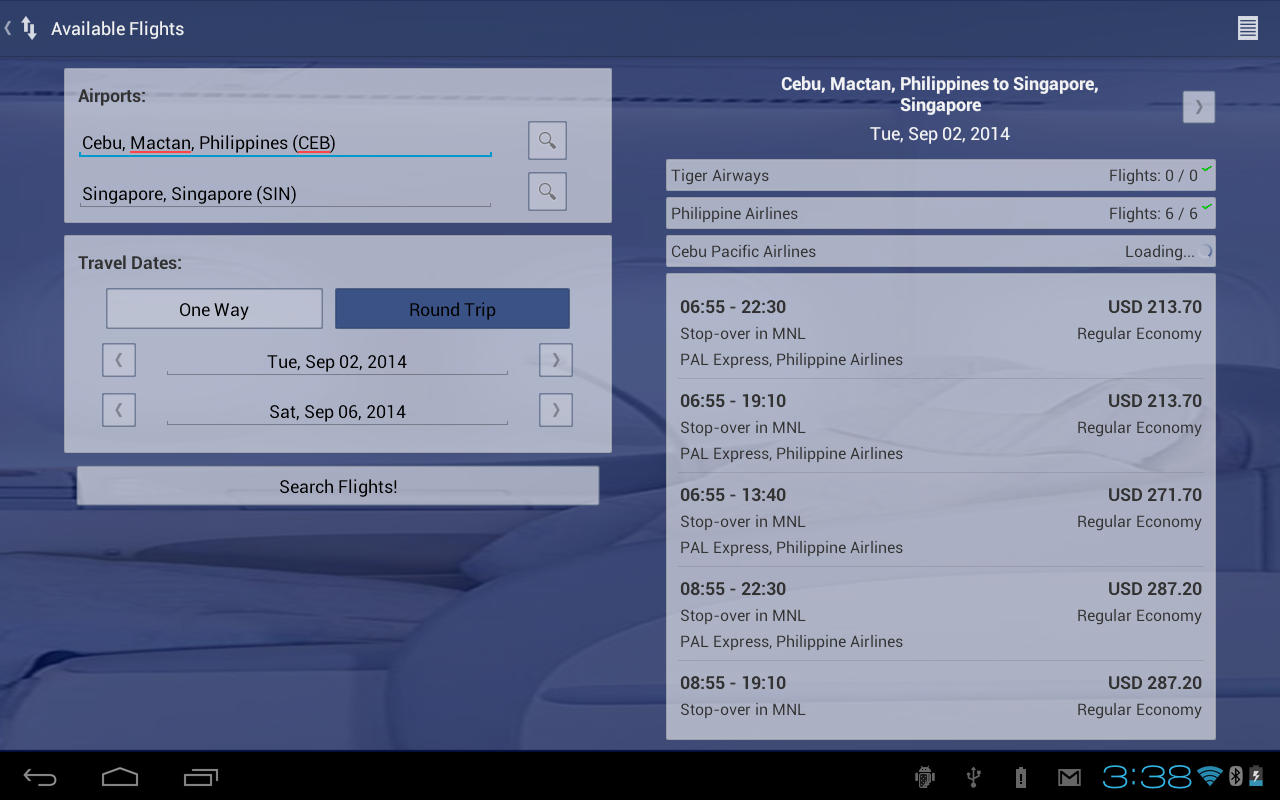This screenshot has width=1280, height=800.
Task: Open the Sat, Sep 06, 2014 return date
Action: coord(337,411)
